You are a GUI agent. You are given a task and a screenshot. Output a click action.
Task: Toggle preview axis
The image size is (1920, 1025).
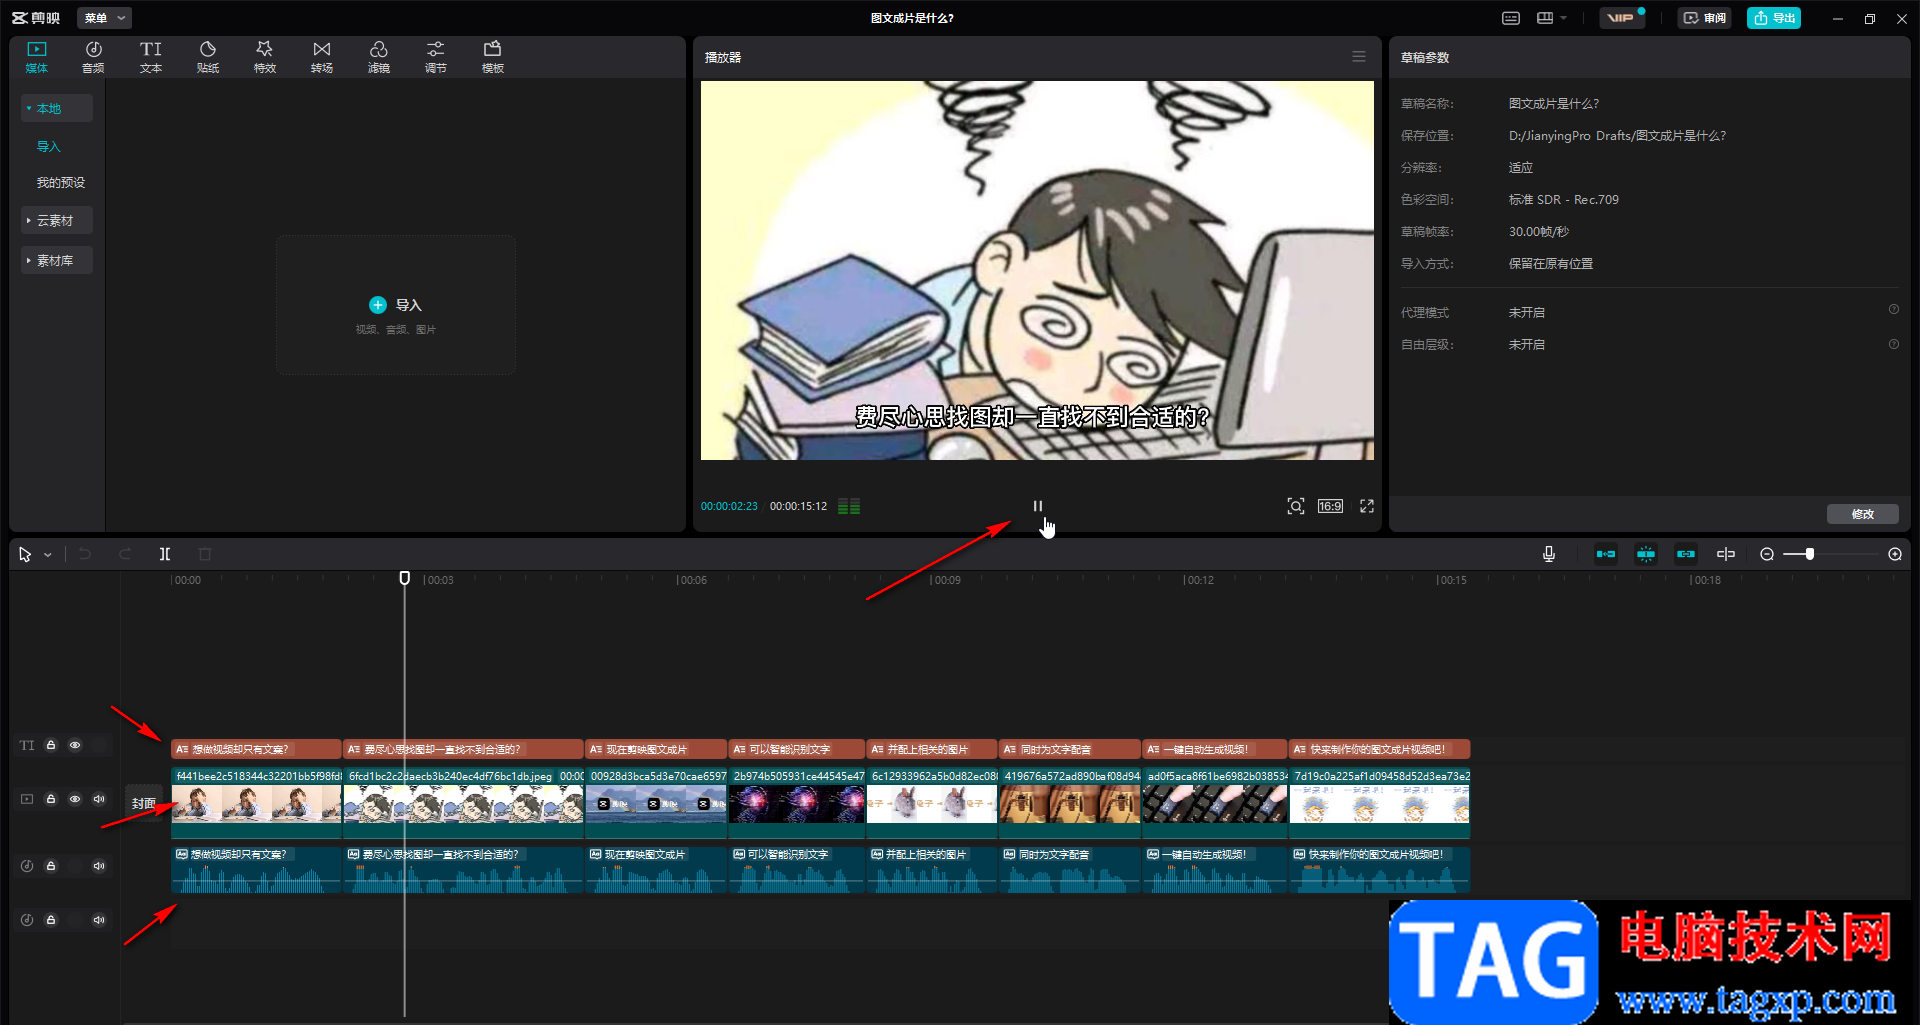coord(1726,554)
